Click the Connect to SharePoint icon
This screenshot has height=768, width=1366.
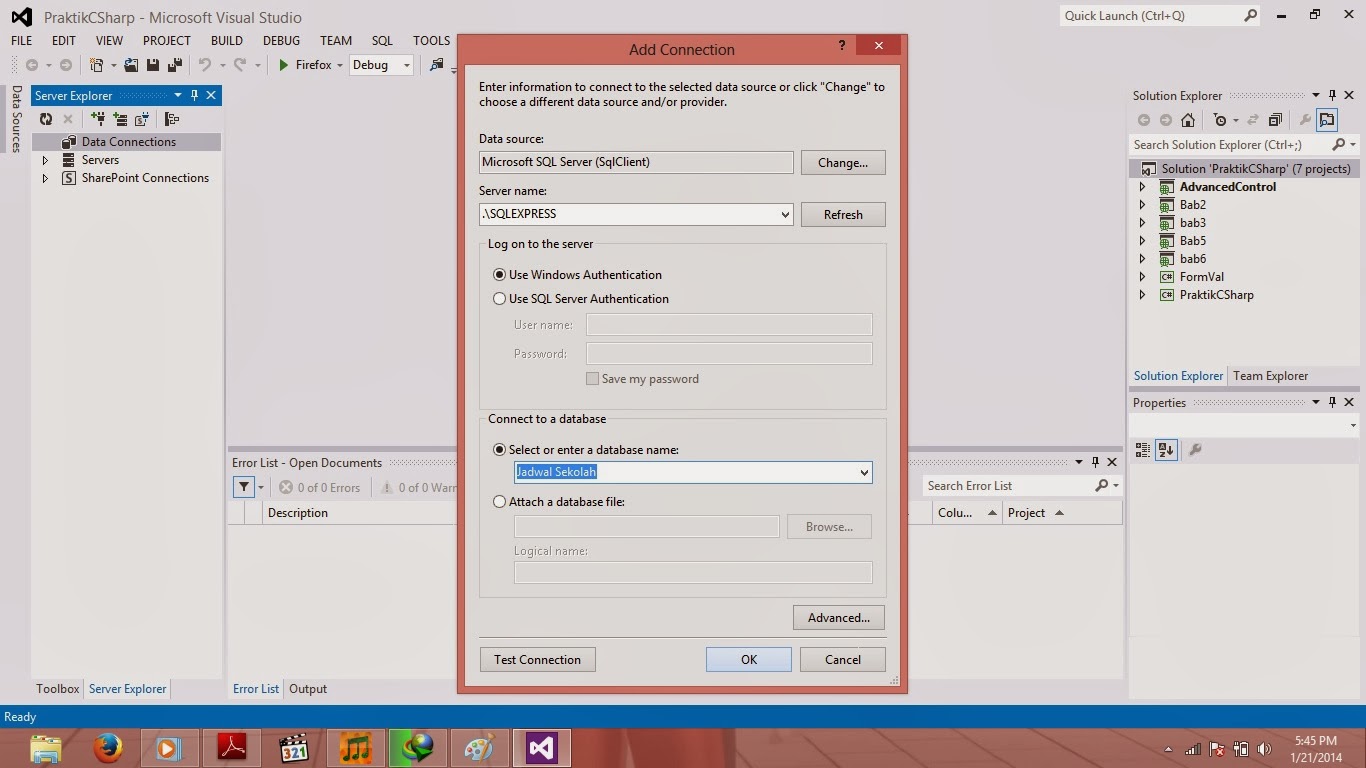(141, 118)
